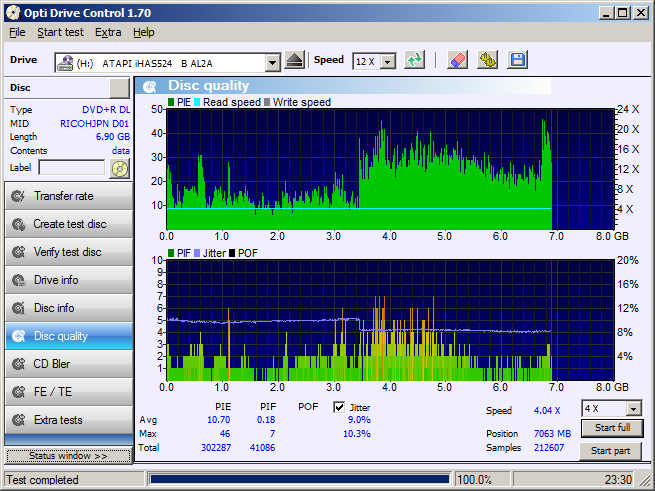The height and width of the screenshot is (491, 655).
Task: Click the Position 7063 MB value
Action: (552, 434)
